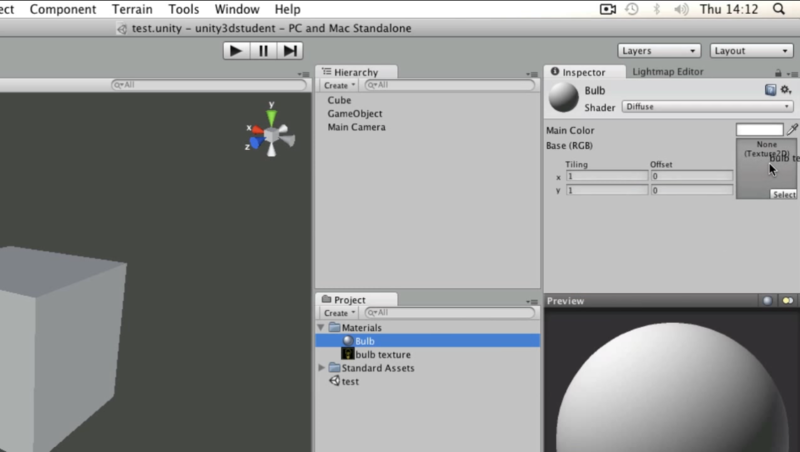The width and height of the screenshot is (800, 452).
Task: Click the Select button for Base texture
Action: pos(783,194)
